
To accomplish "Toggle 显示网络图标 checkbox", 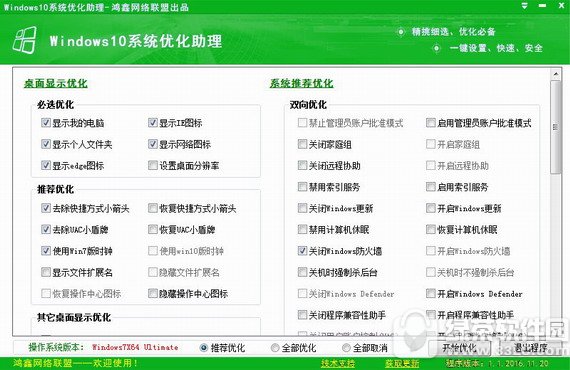I will 153,144.
